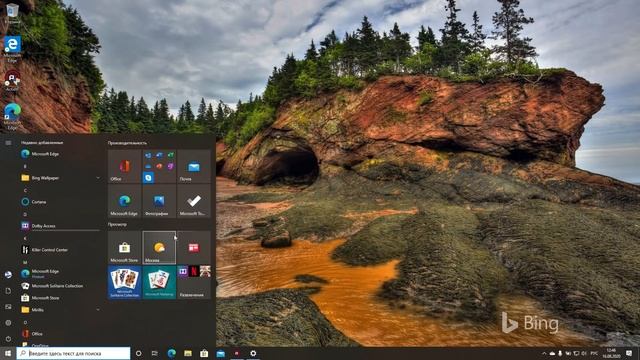
Task: Open the Фотографии photos tile
Action: 159,201
